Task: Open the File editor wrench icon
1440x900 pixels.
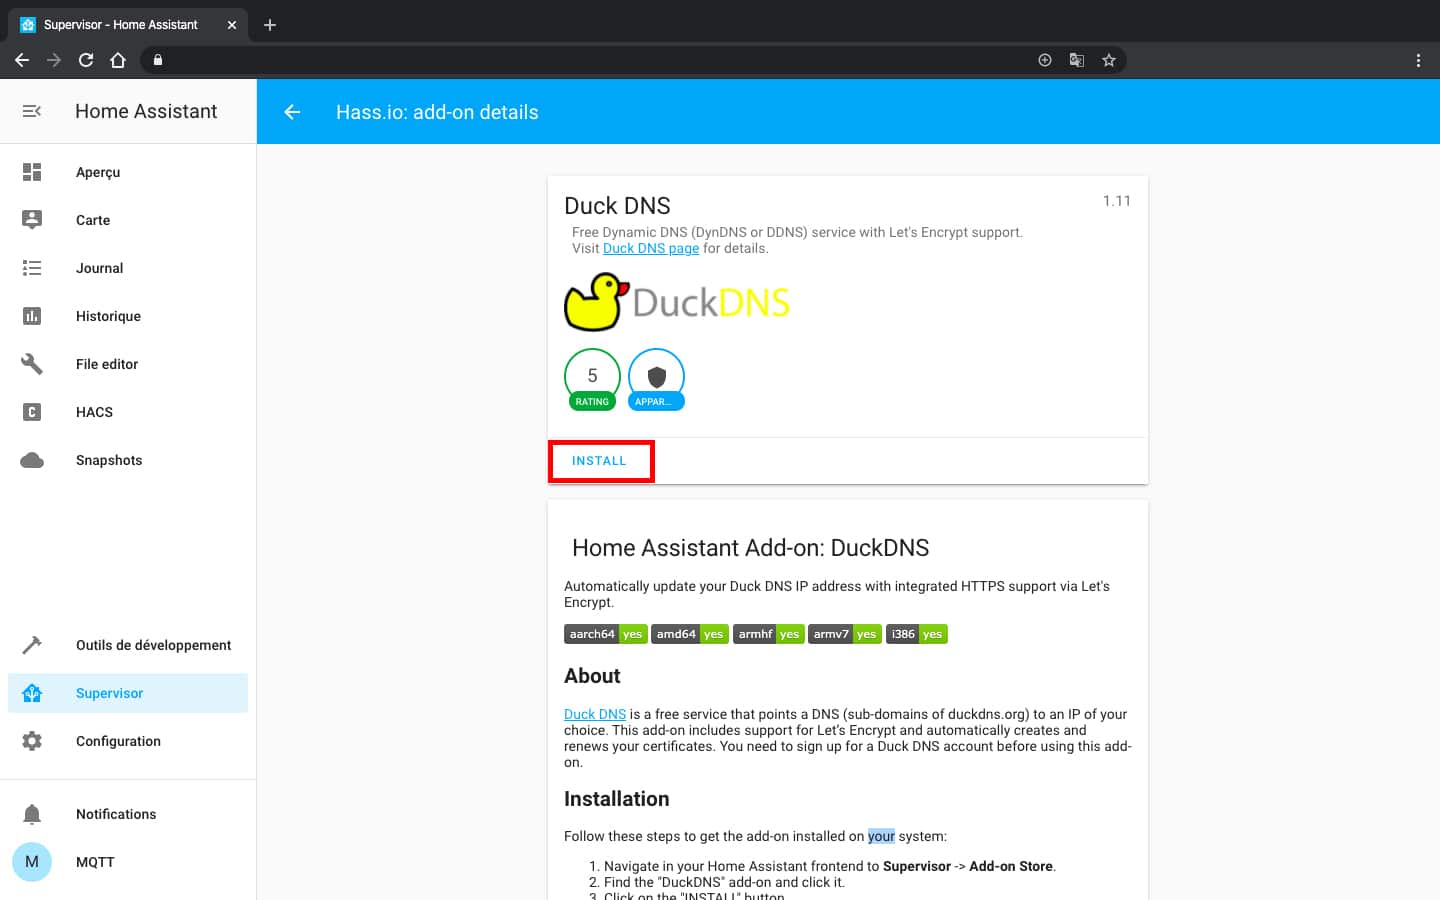Action: point(32,364)
